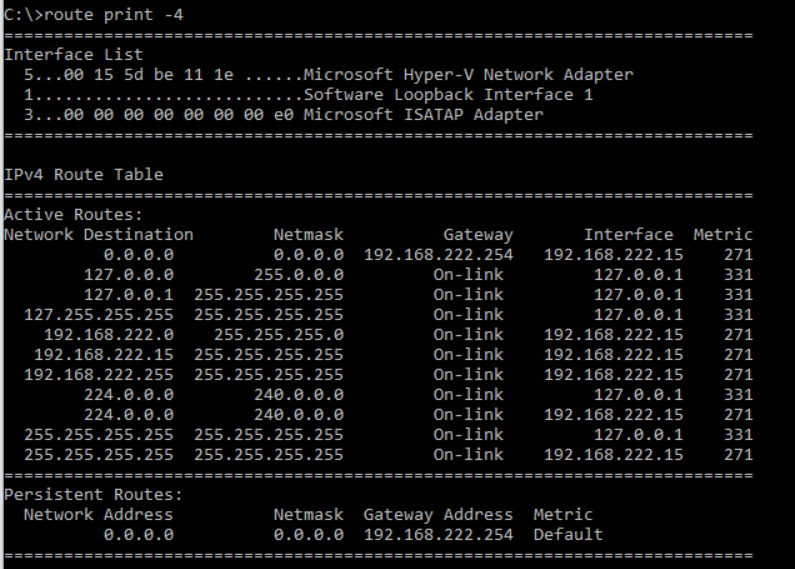Select the 'Interface List' heading

coord(74,54)
